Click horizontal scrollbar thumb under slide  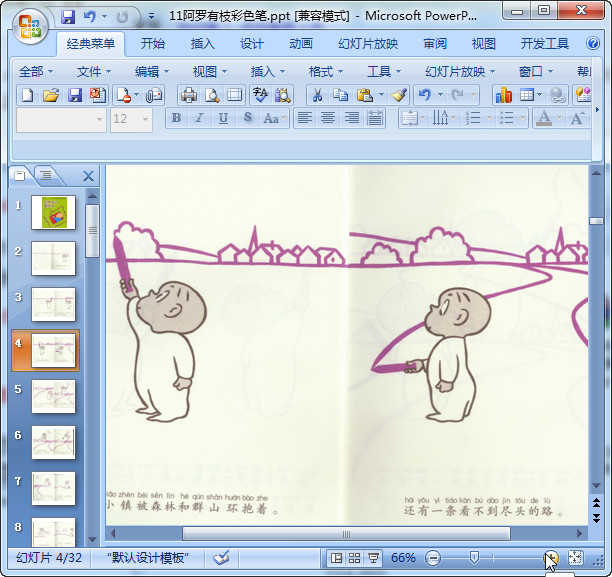(x=346, y=534)
